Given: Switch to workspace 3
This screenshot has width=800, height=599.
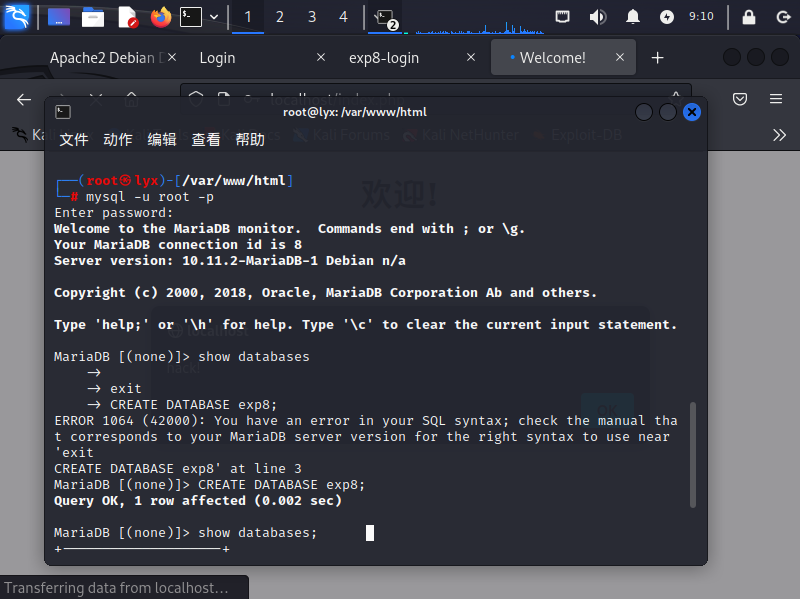Looking at the screenshot, I should pyautogui.click(x=312, y=17).
